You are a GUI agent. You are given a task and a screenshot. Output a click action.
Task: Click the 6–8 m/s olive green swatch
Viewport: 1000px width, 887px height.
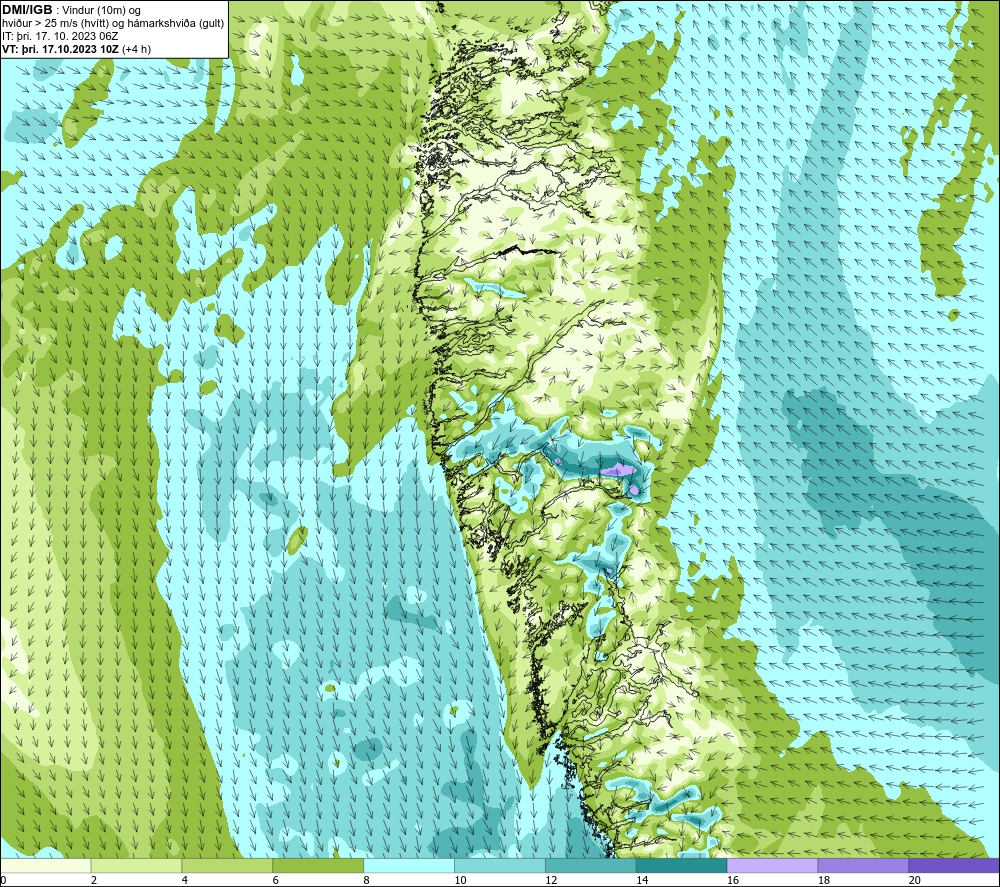point(318,865)
